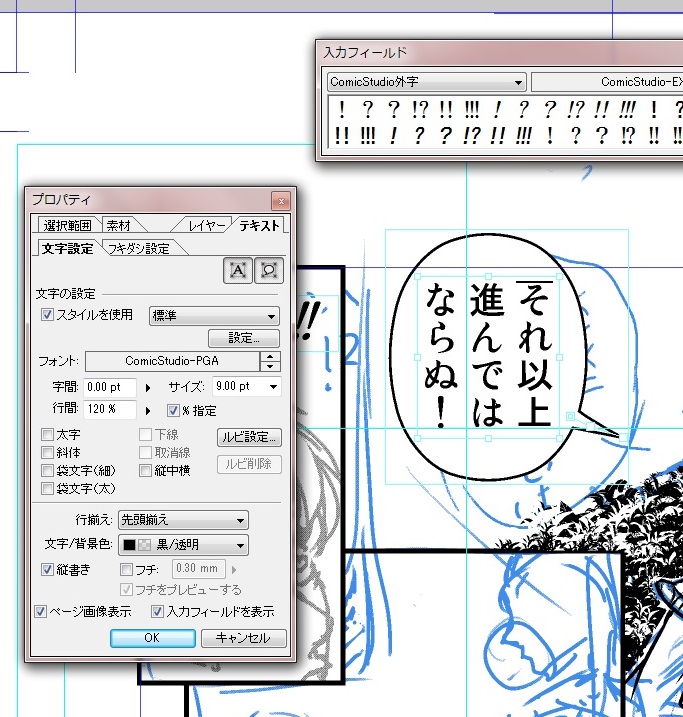The image size is (683, 717).
Task: Open the フキダシ設定 sub-tab
Action: click(x=139, y=248)
